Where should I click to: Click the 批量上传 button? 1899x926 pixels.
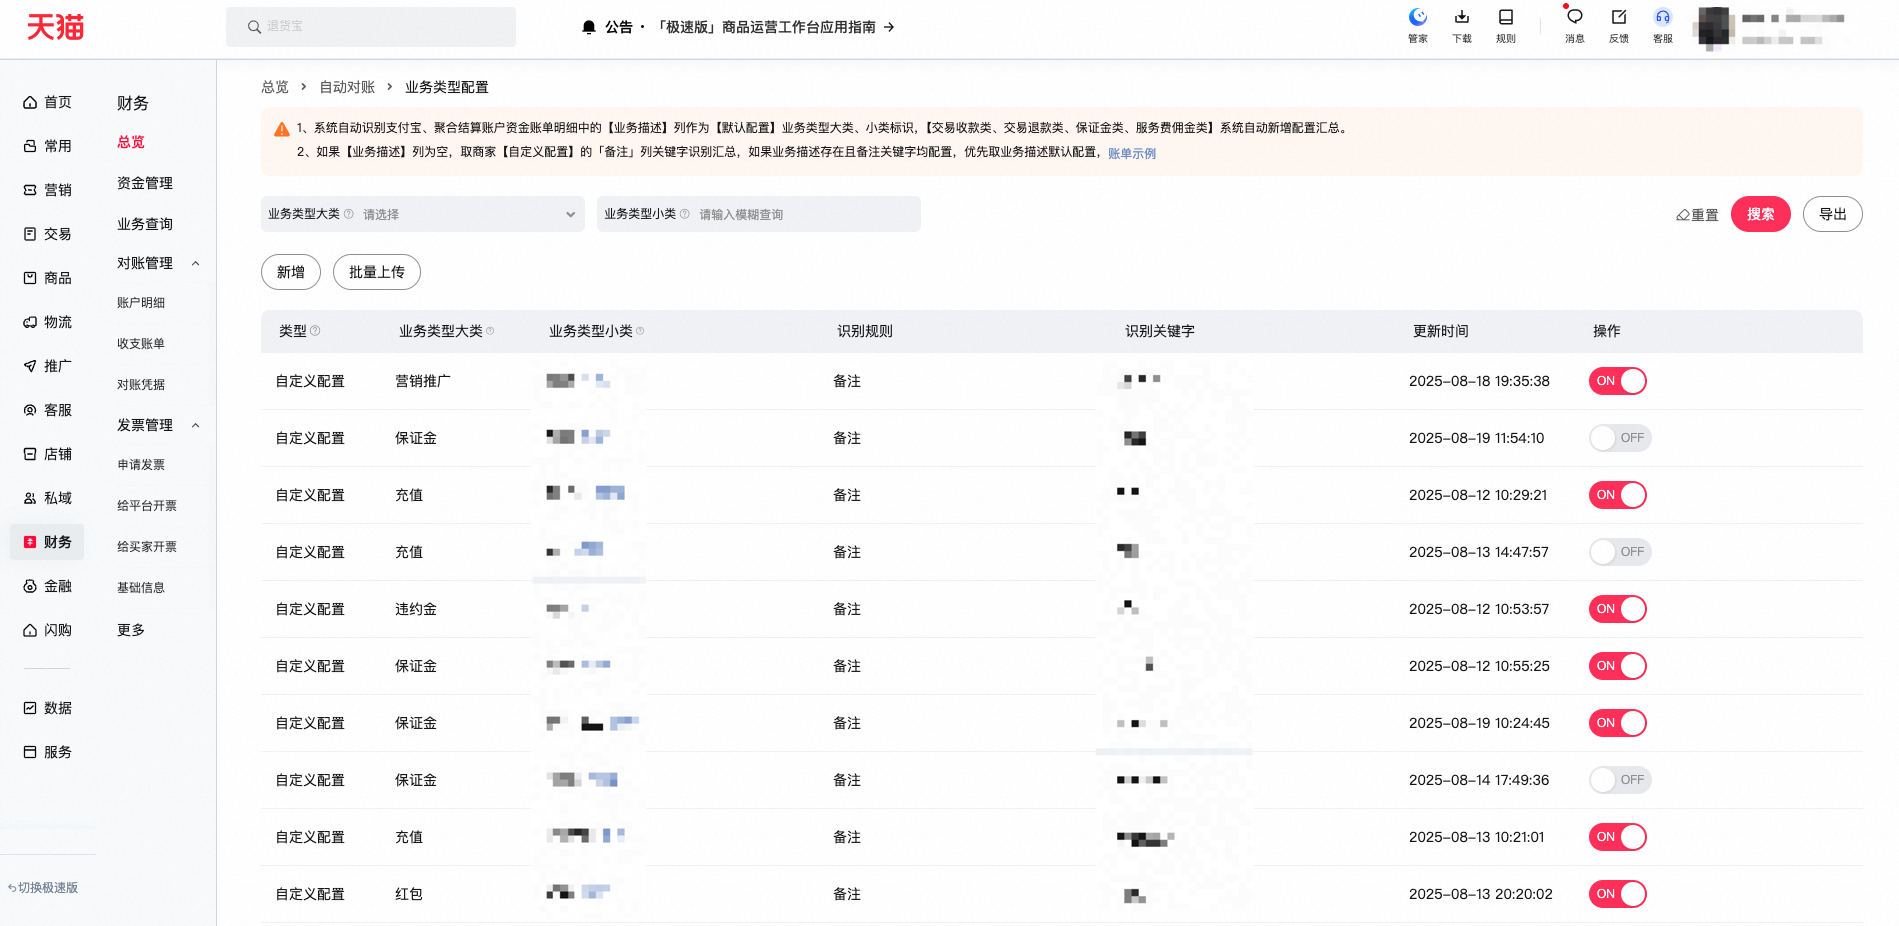point(377,272)
